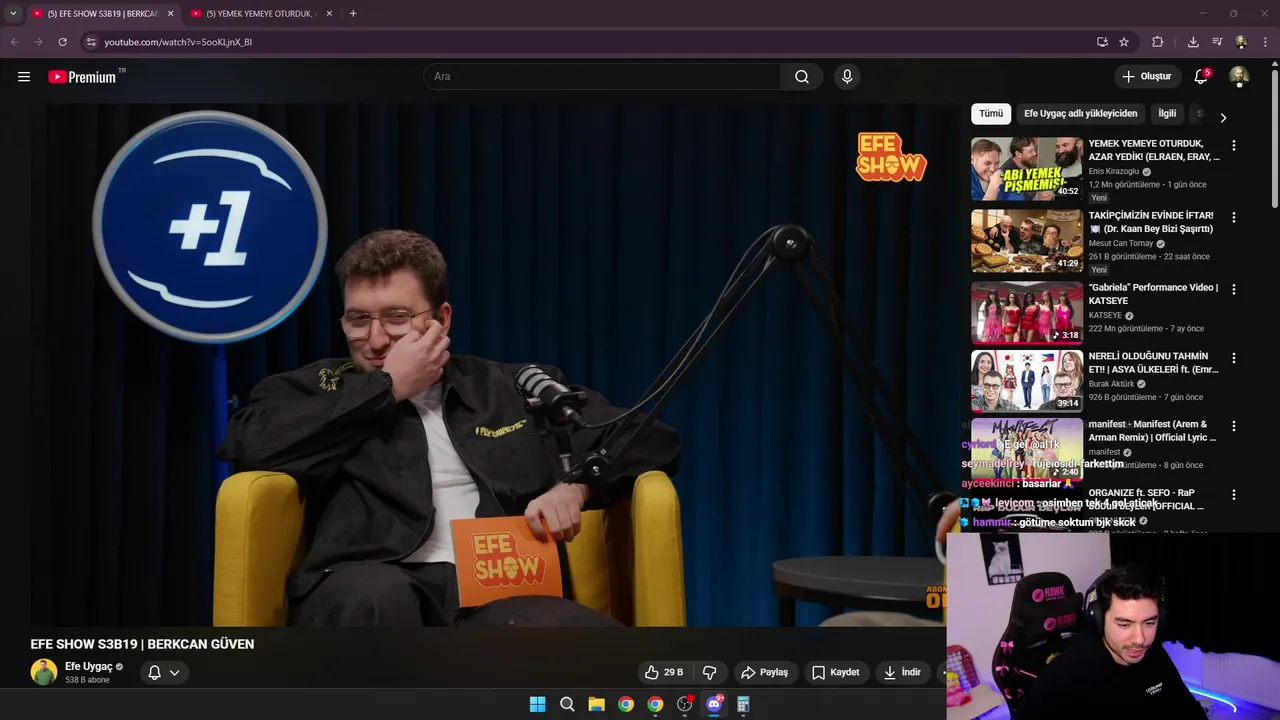
Task: Open more options for manifest remix video
Action: [x=1233, y=426]
